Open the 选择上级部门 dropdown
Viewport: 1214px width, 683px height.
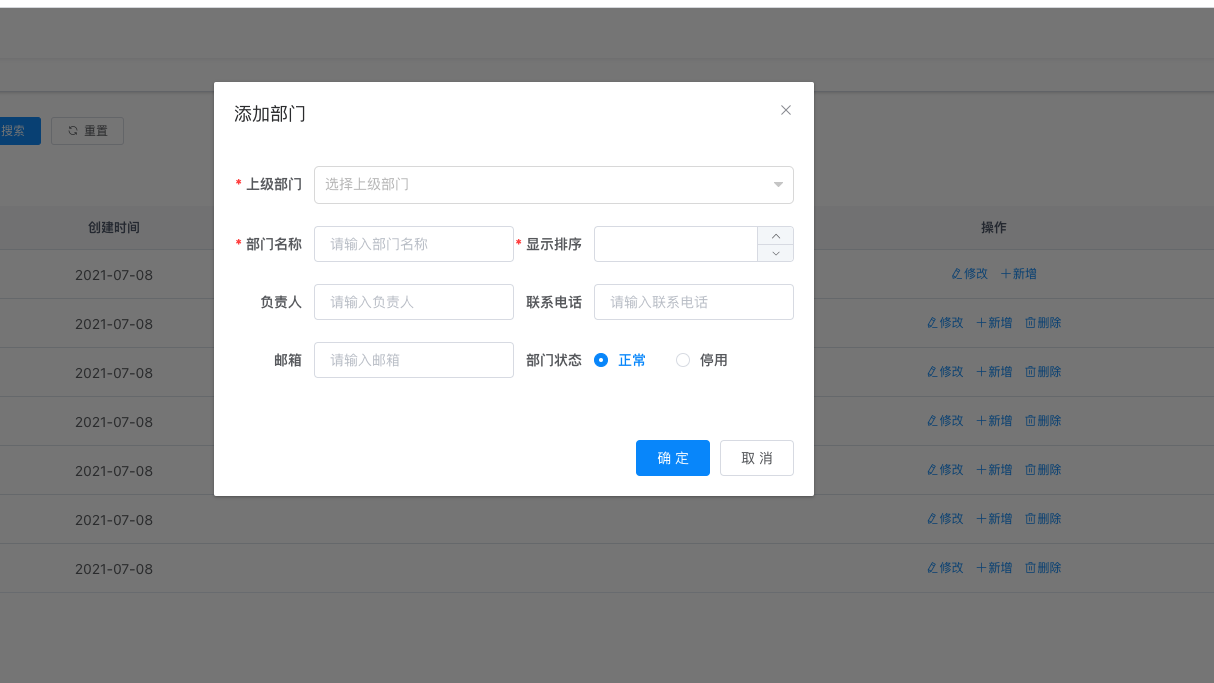click(x=554, y=185)
